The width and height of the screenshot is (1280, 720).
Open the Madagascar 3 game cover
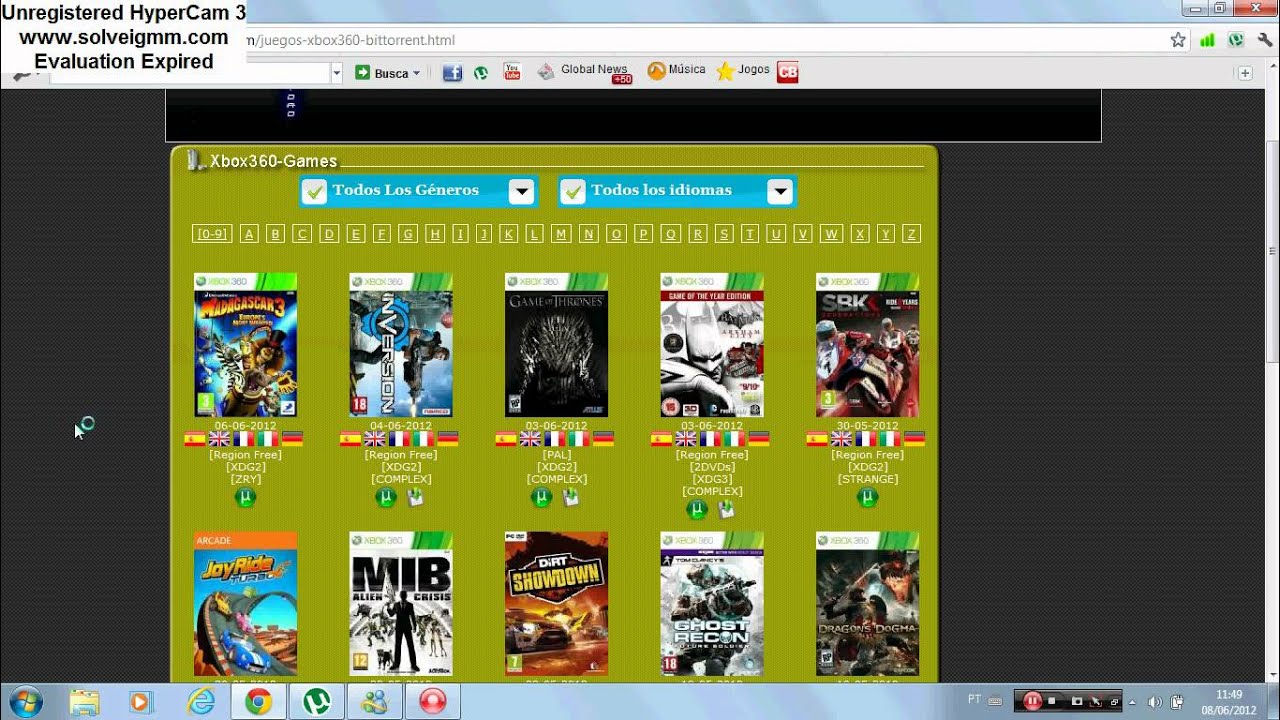pyautogui.click(x=245, y=345)
